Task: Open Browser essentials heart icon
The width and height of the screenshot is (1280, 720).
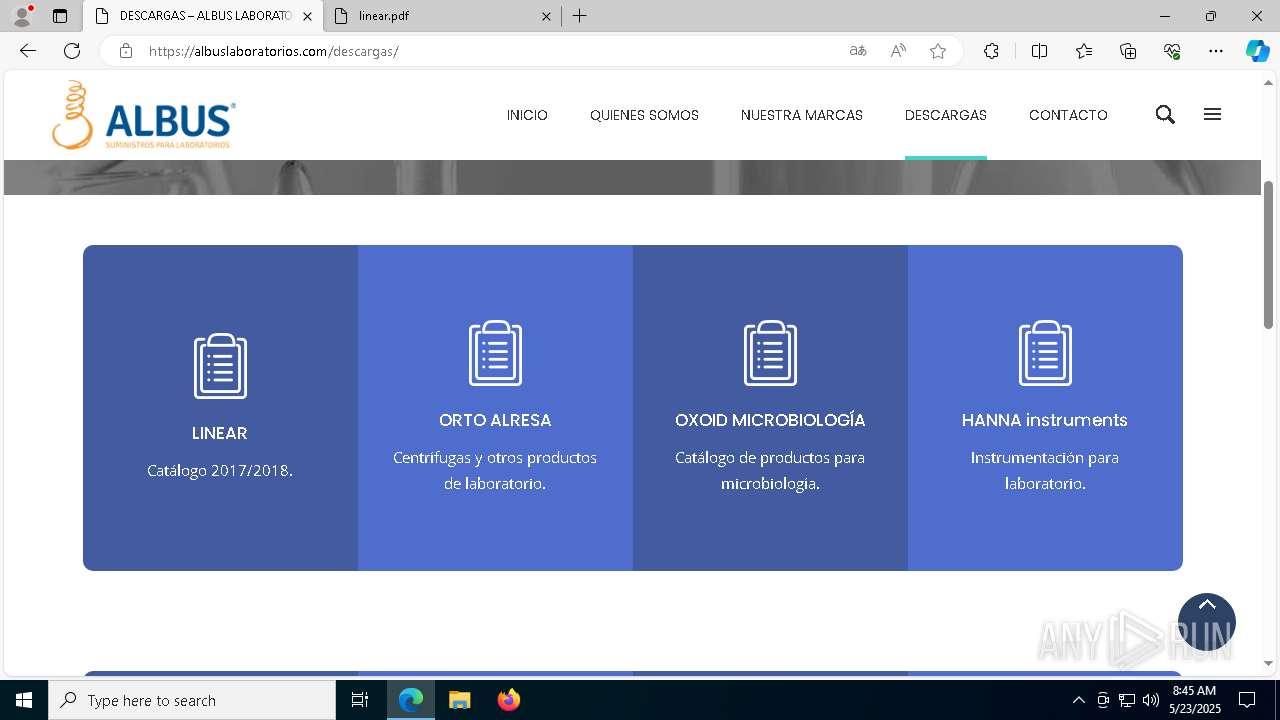Action: coord(1172,51)
